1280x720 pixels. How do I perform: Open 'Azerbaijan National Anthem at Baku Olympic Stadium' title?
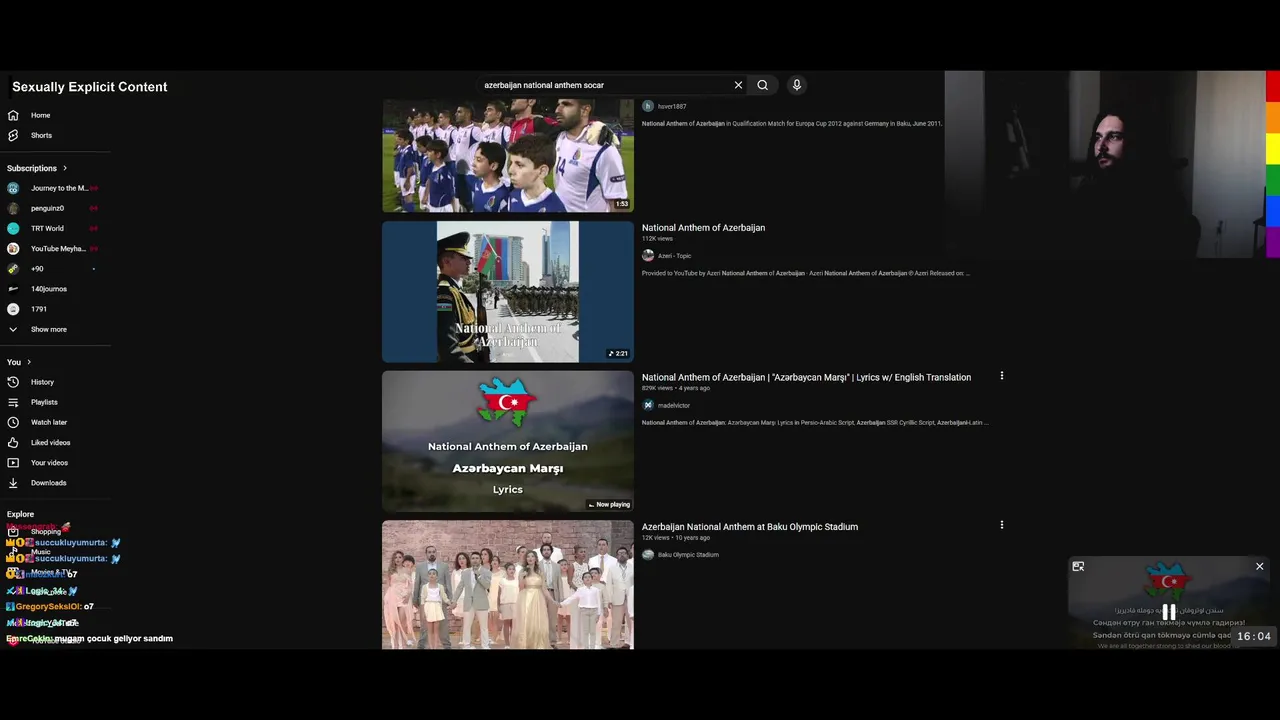coord(750,527)
